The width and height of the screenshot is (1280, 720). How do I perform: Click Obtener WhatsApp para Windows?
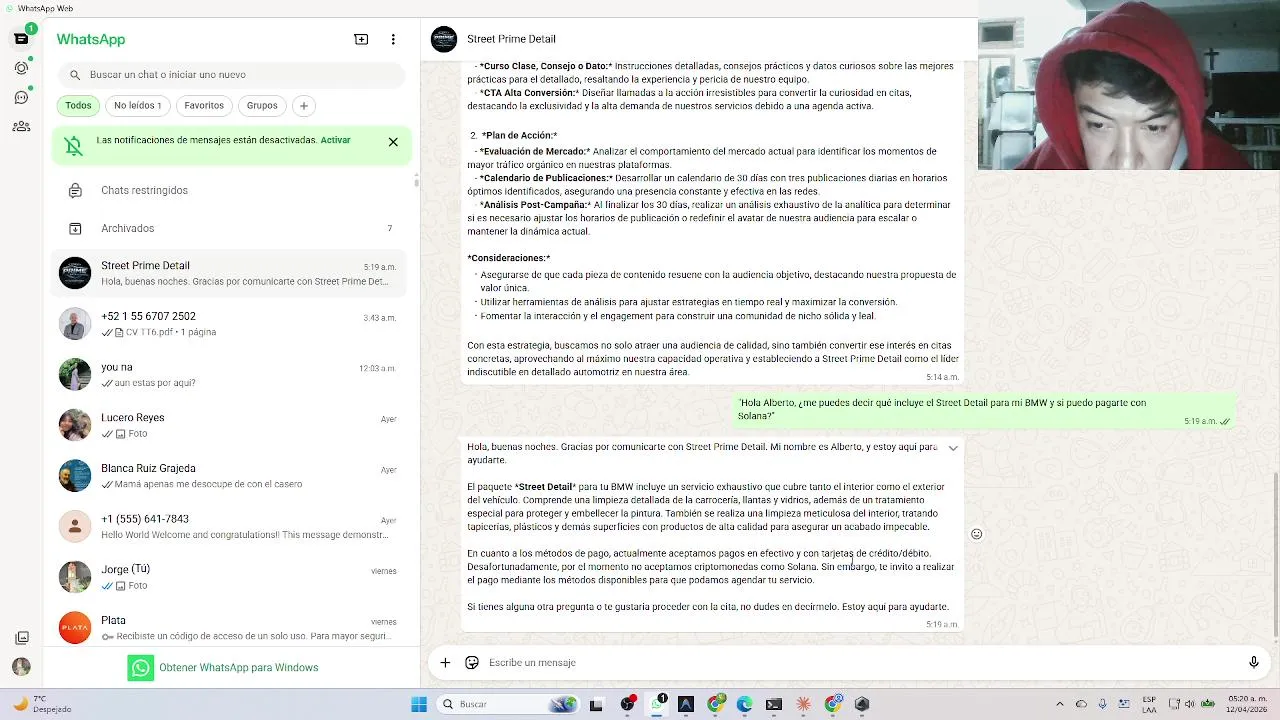(224, 668)
